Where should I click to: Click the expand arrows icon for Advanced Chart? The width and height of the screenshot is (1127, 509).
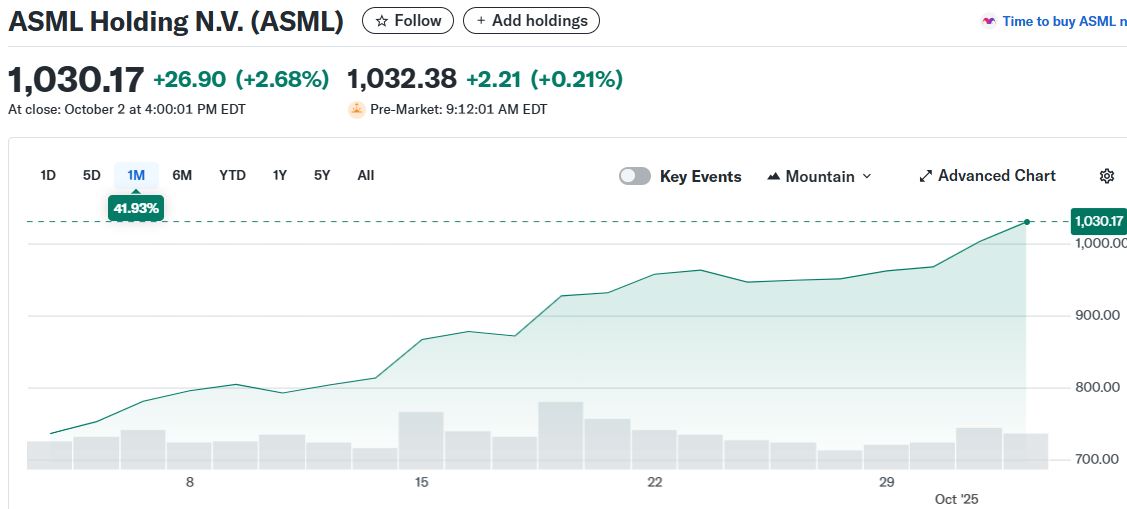coord(925,176)
